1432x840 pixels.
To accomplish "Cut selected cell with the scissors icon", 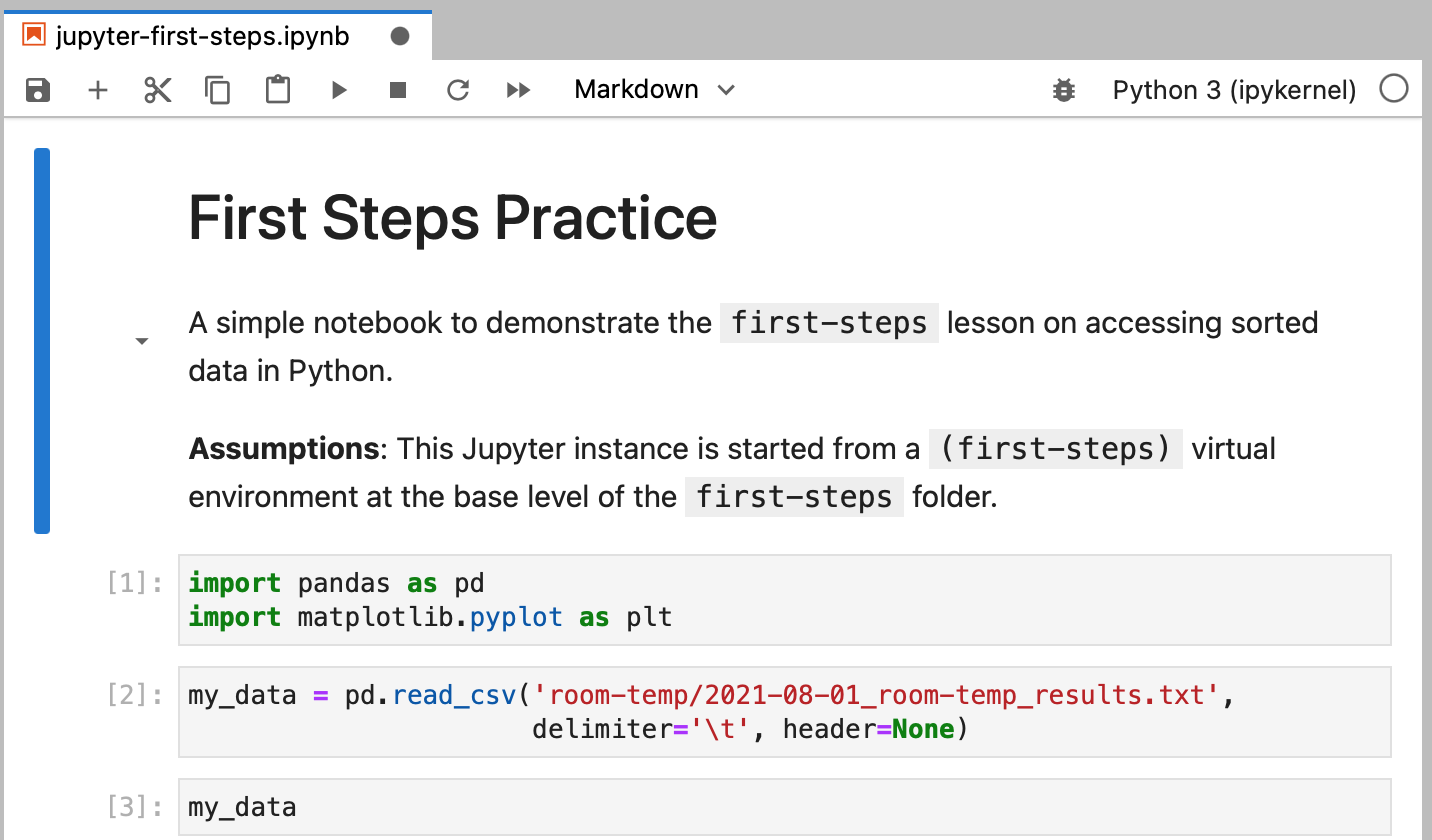I will pos(158,90).
